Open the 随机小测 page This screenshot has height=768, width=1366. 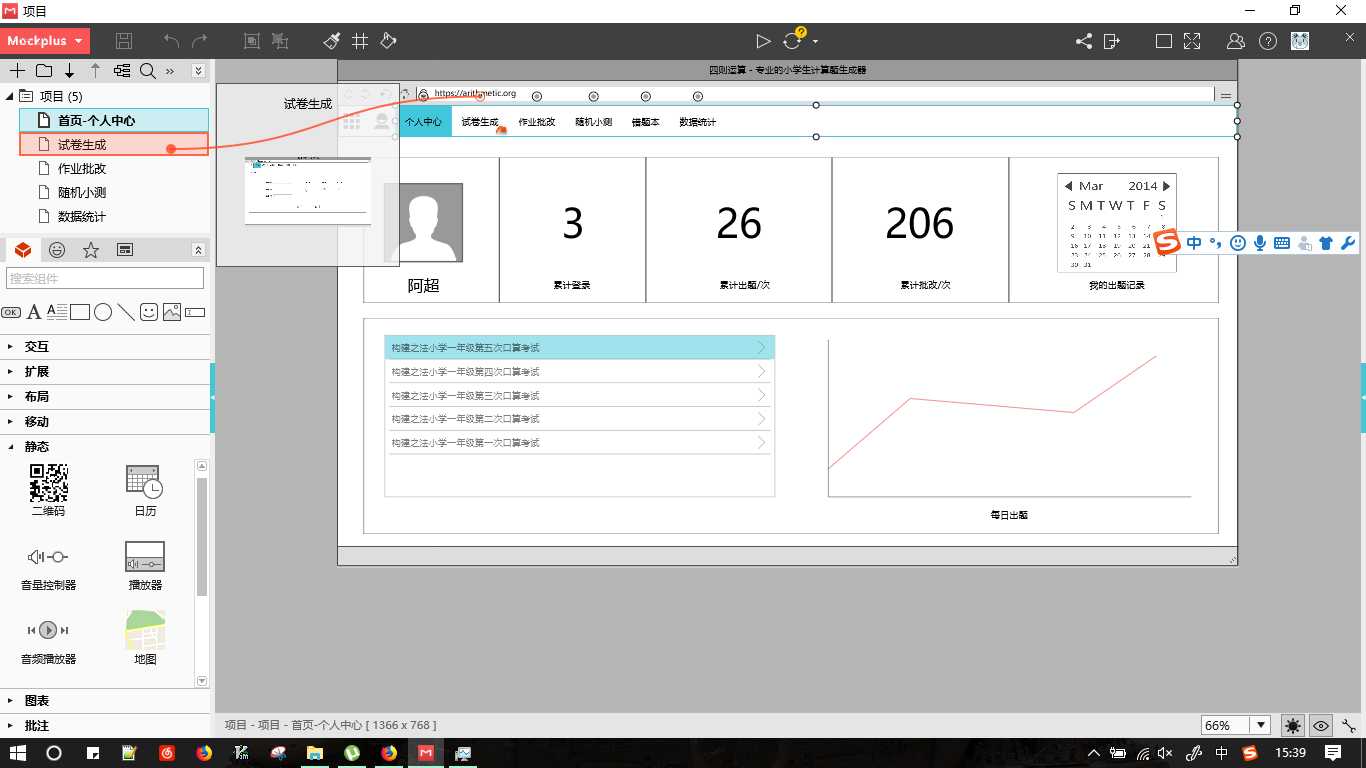[x=82, y=192]
